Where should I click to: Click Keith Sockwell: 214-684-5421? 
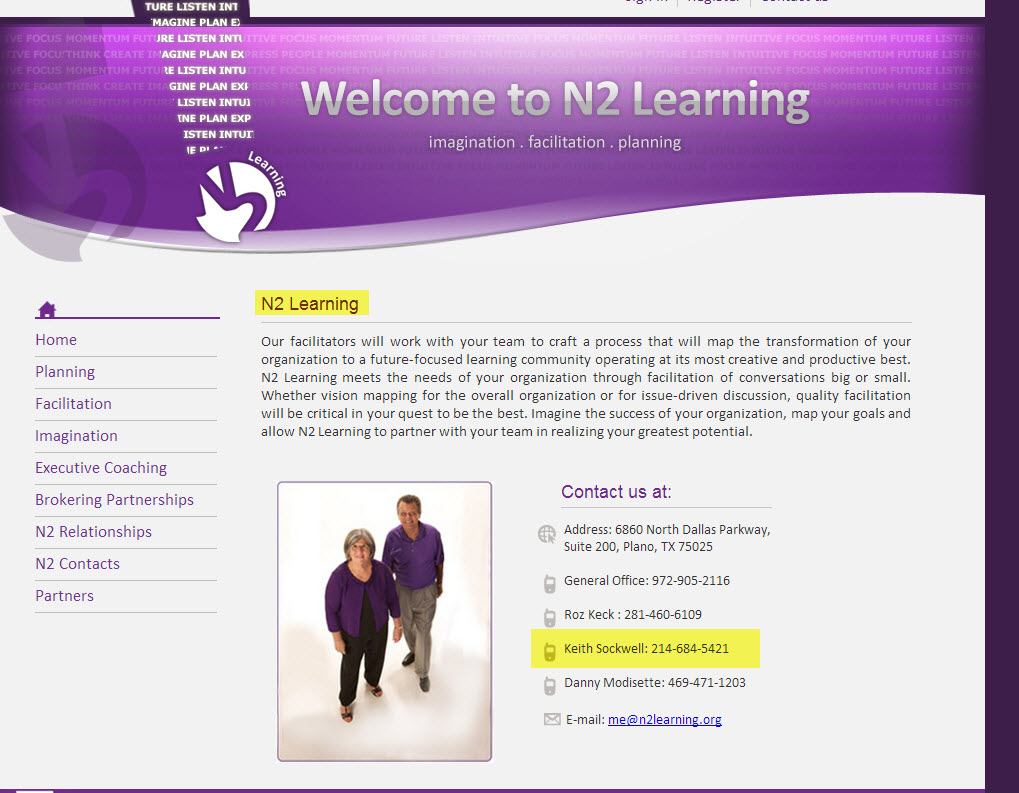[646, 649]
